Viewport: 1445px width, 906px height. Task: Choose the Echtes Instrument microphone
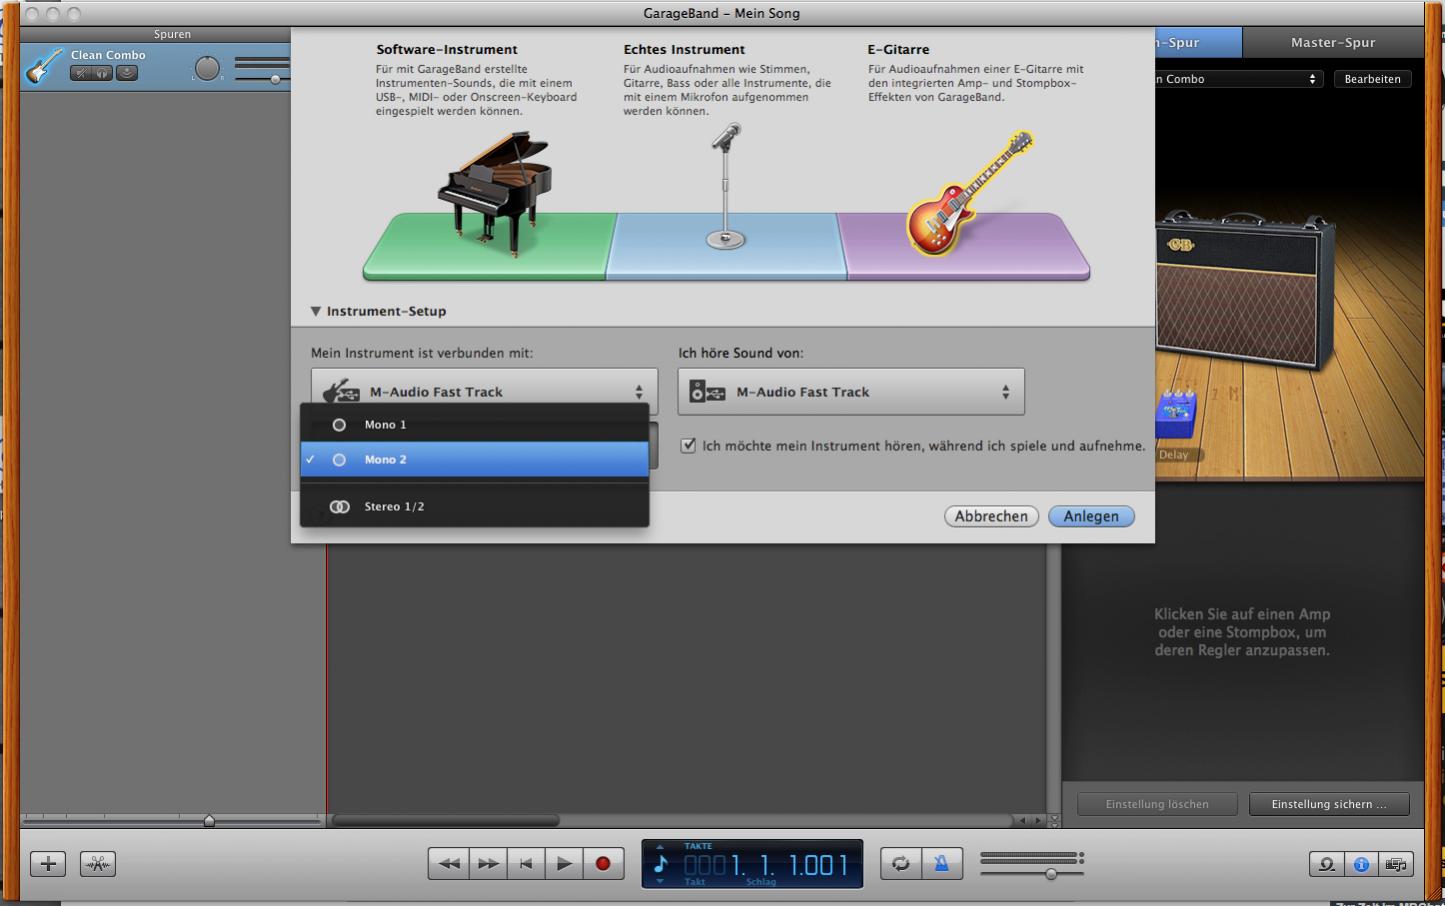[726, 187]
